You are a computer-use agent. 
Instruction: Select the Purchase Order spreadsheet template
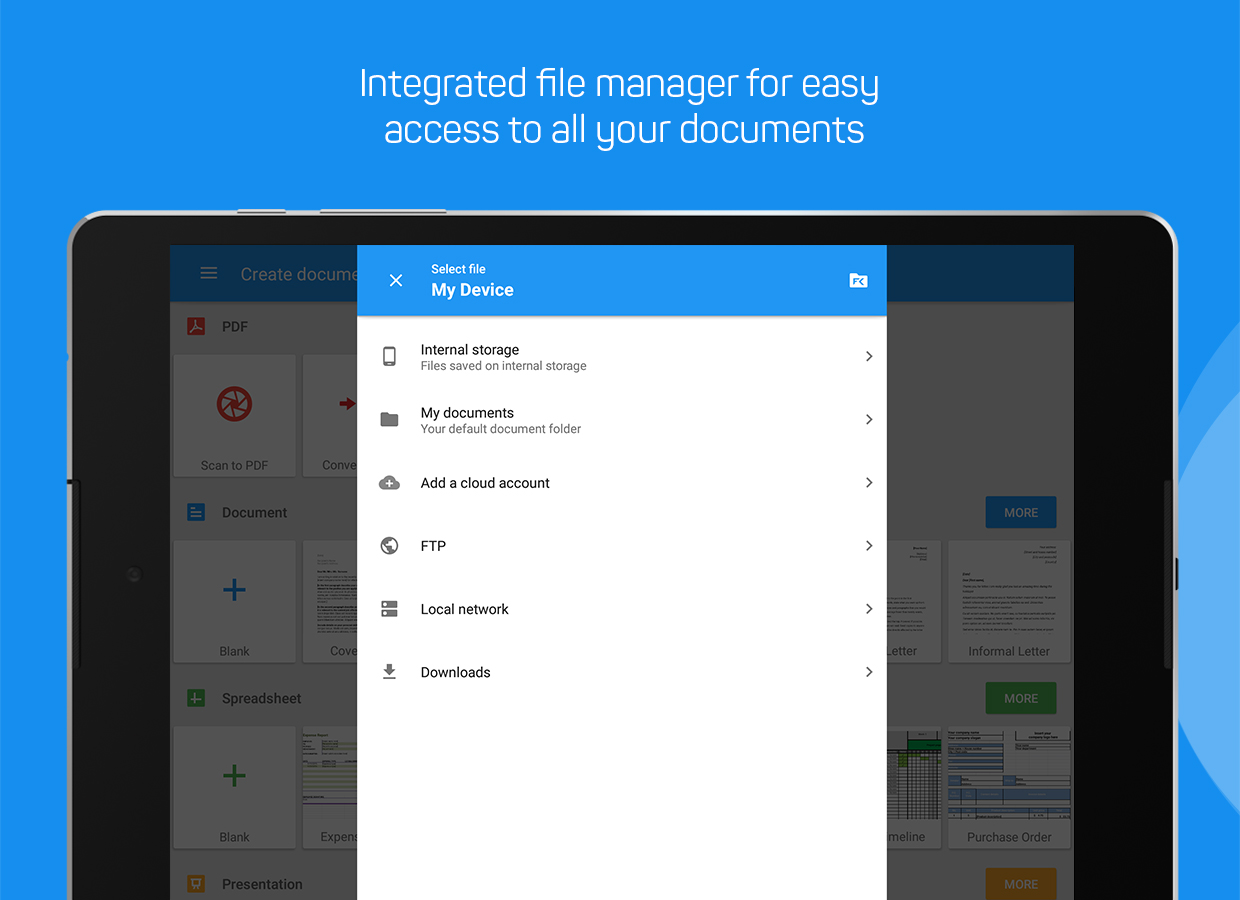[1009, 788]
